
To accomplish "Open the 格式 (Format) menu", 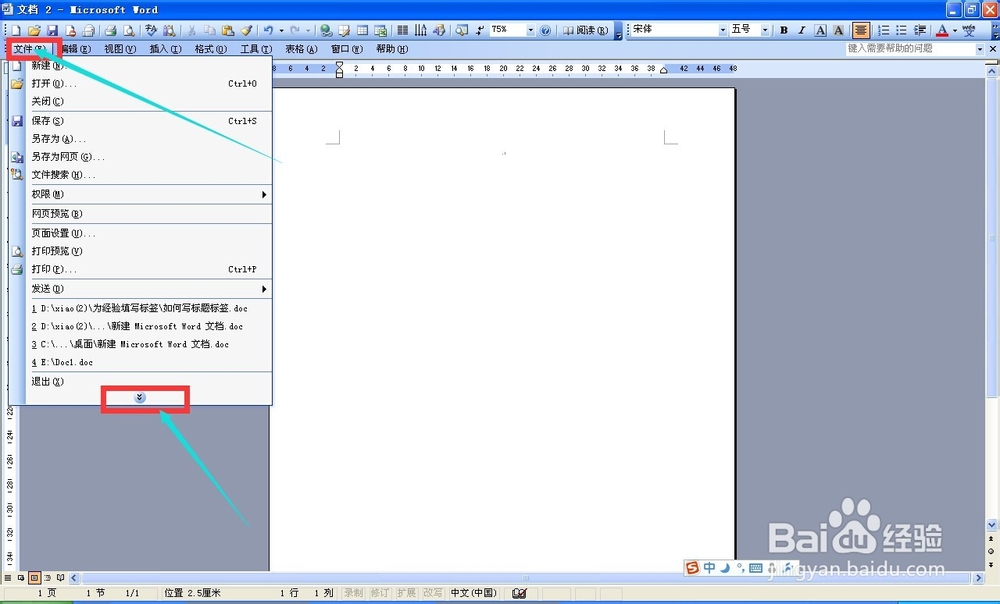I will pos(211,49).
